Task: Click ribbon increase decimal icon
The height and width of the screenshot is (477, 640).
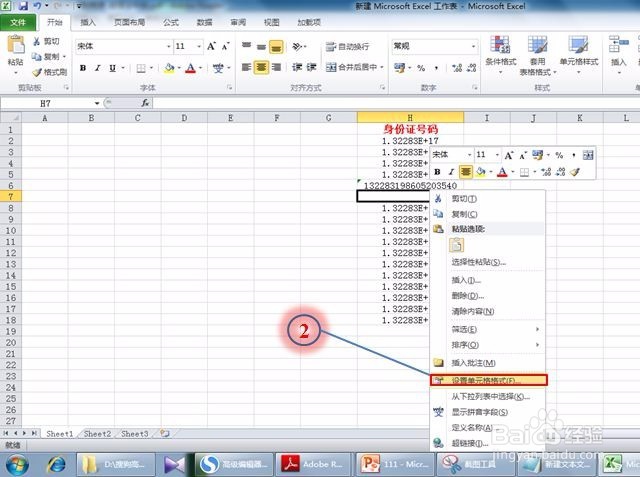Action: (x=457, y=68)
